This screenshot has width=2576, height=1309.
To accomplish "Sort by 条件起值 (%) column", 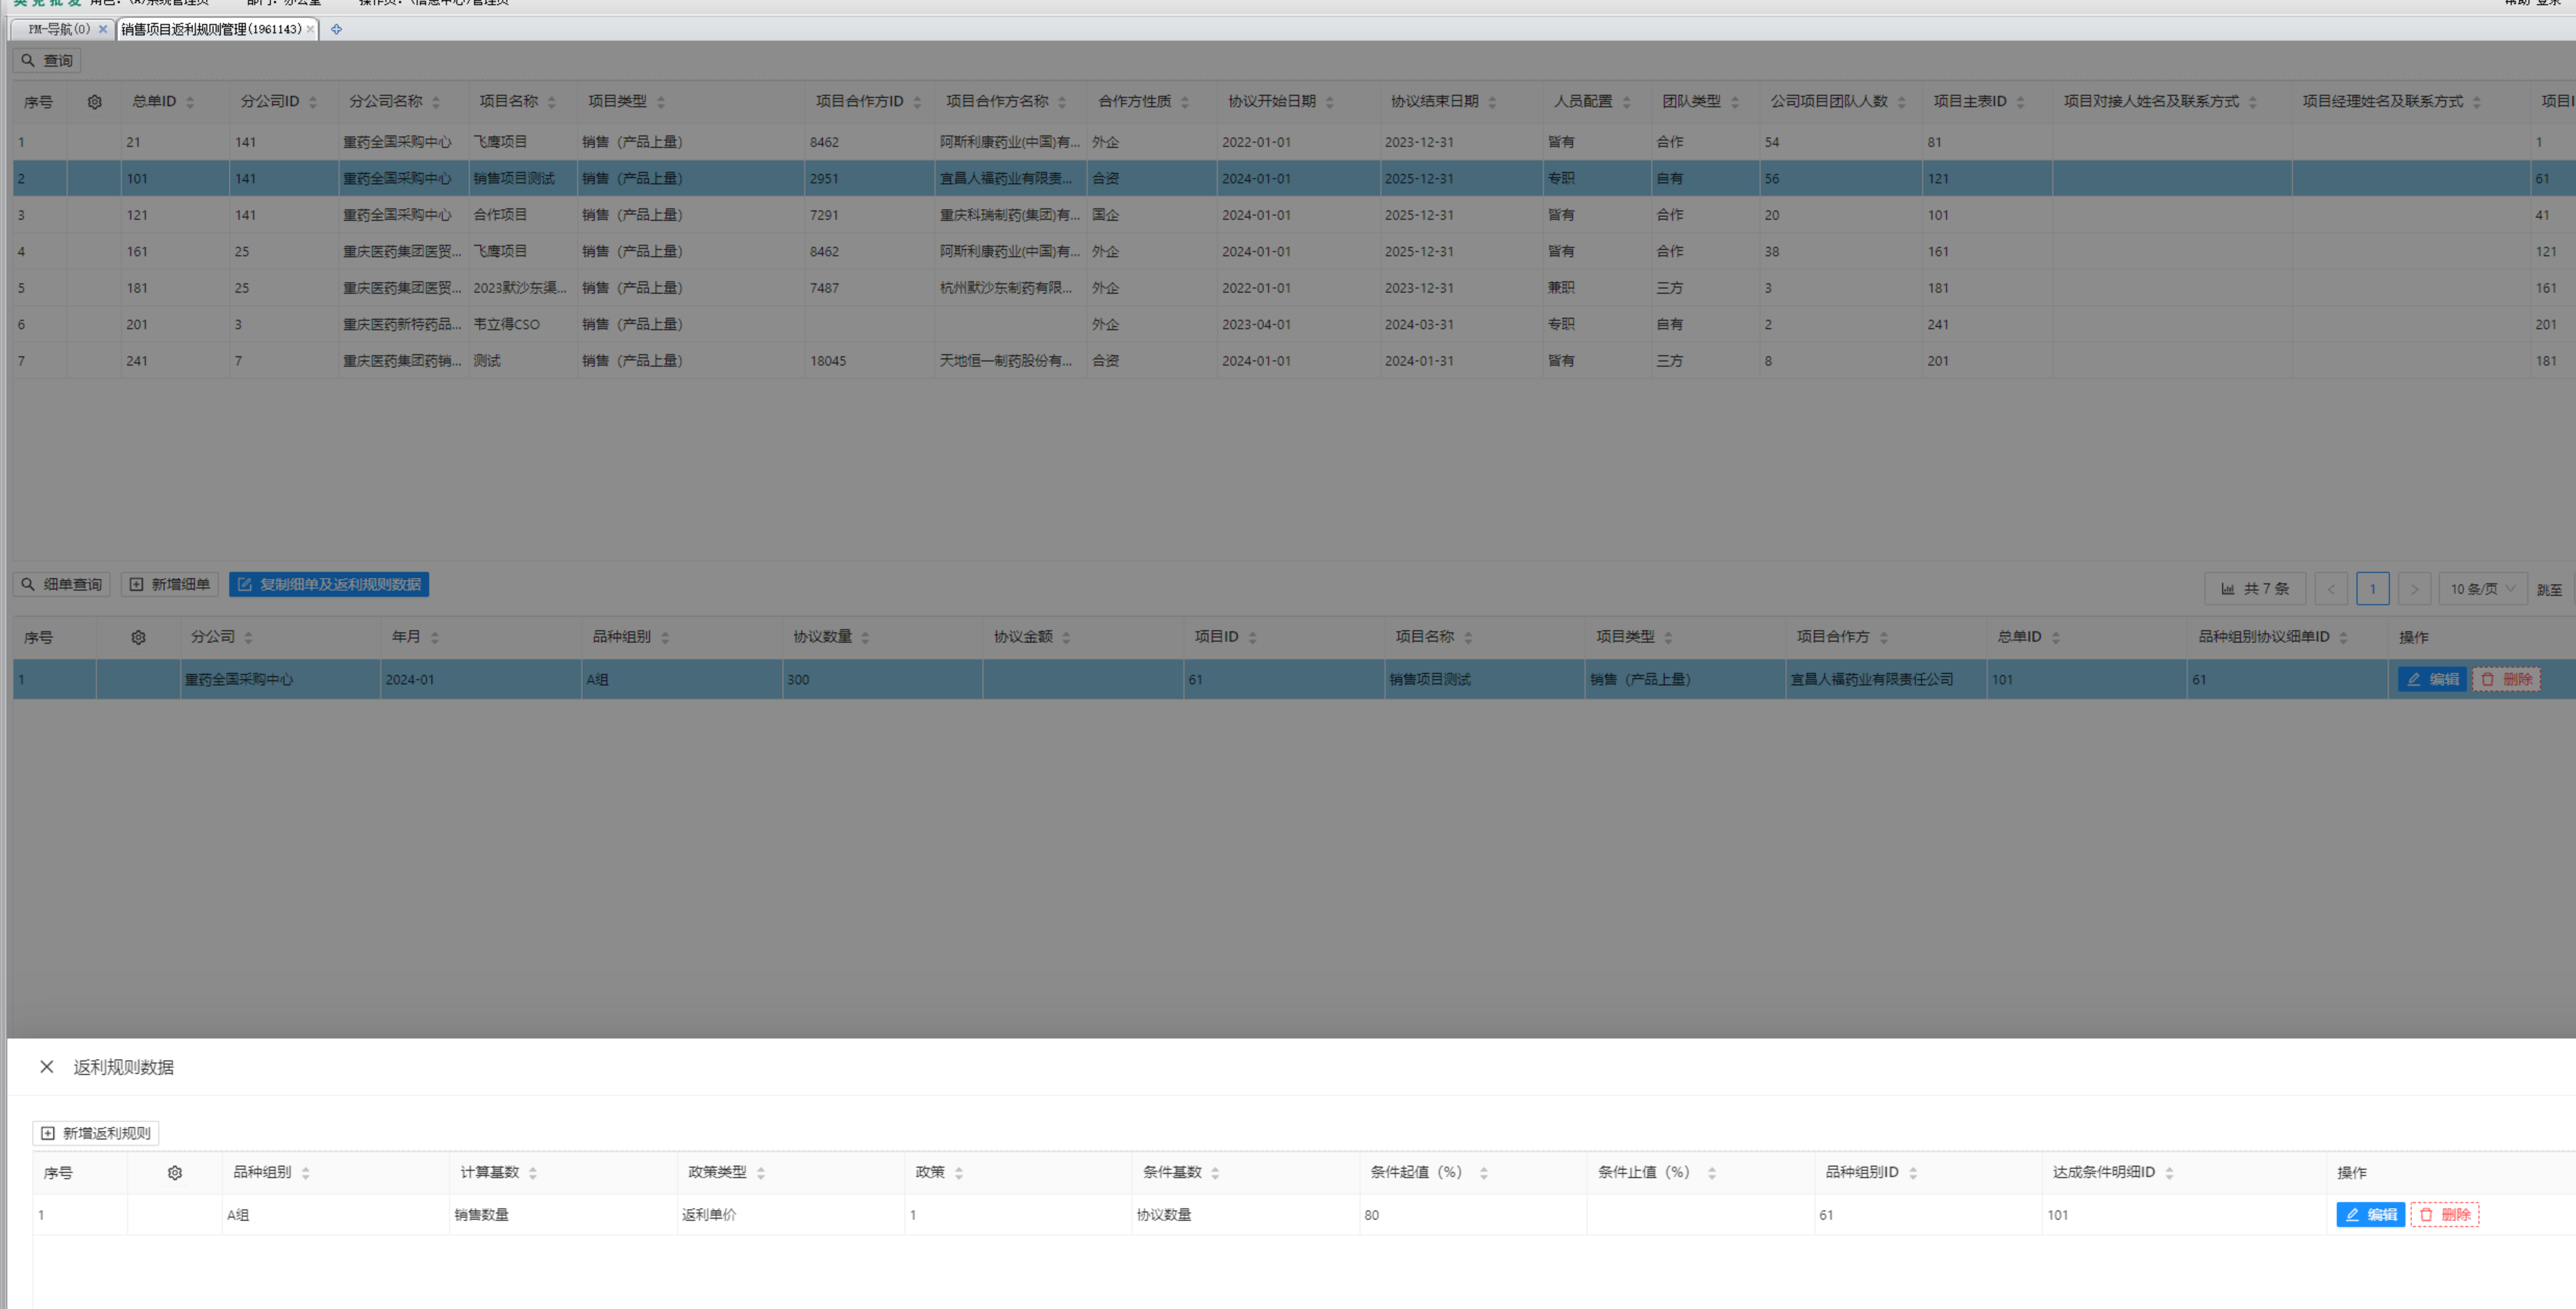I will 1484,1173.
